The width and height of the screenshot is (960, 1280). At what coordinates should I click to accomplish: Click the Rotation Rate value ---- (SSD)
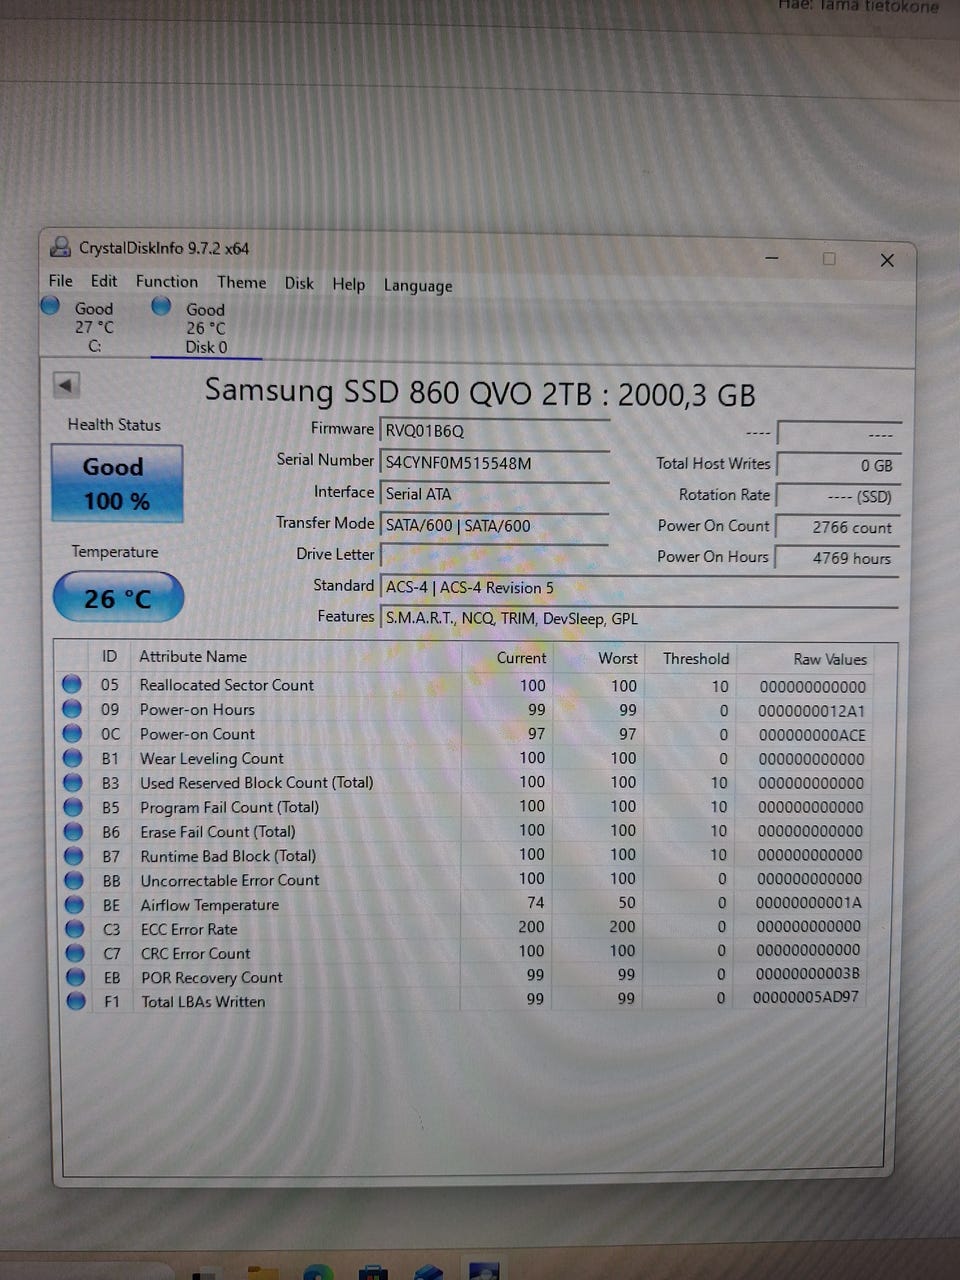click(x=838, y=496)
